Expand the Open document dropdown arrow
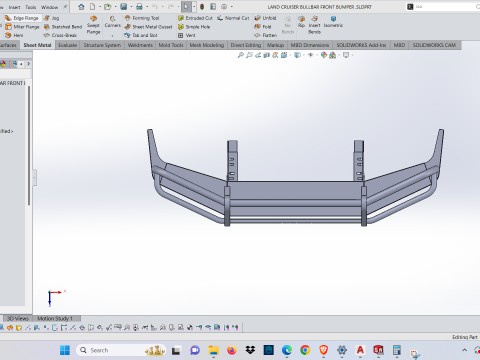 [115, 7]
